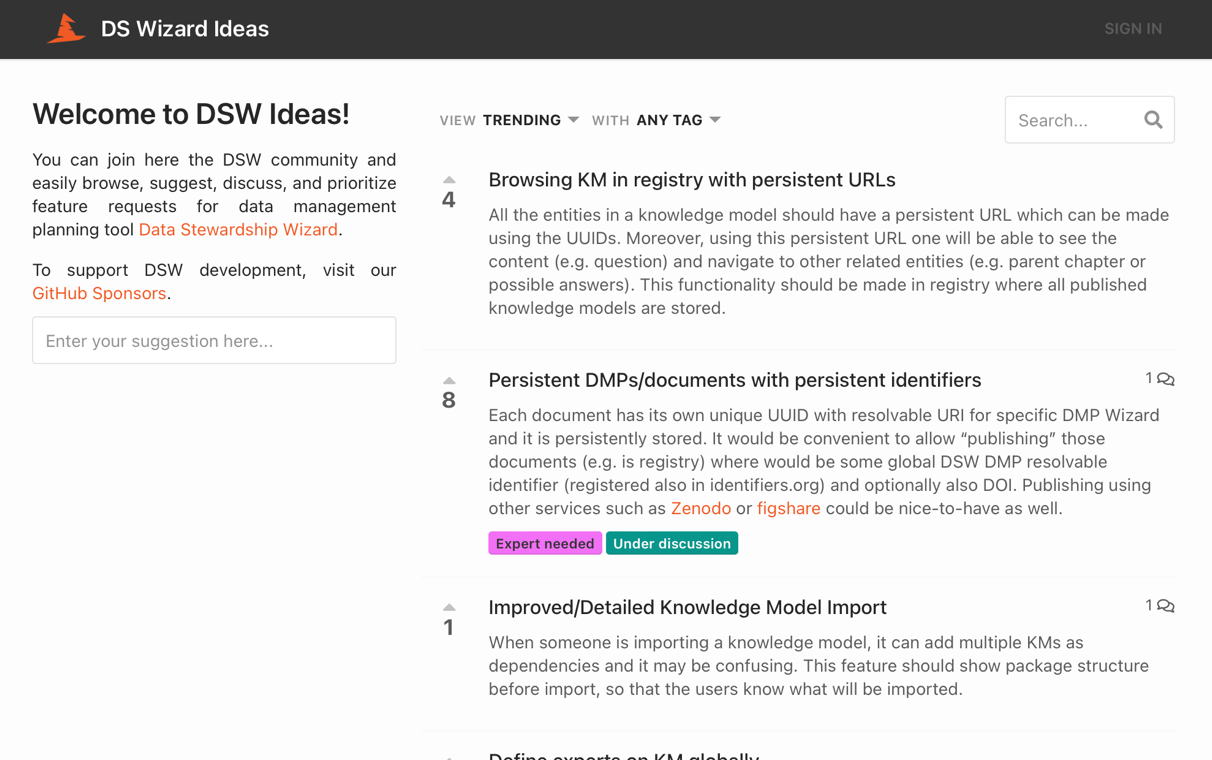Open the figshare link
The image size is (1212, 760).
[x=788, y=509]
